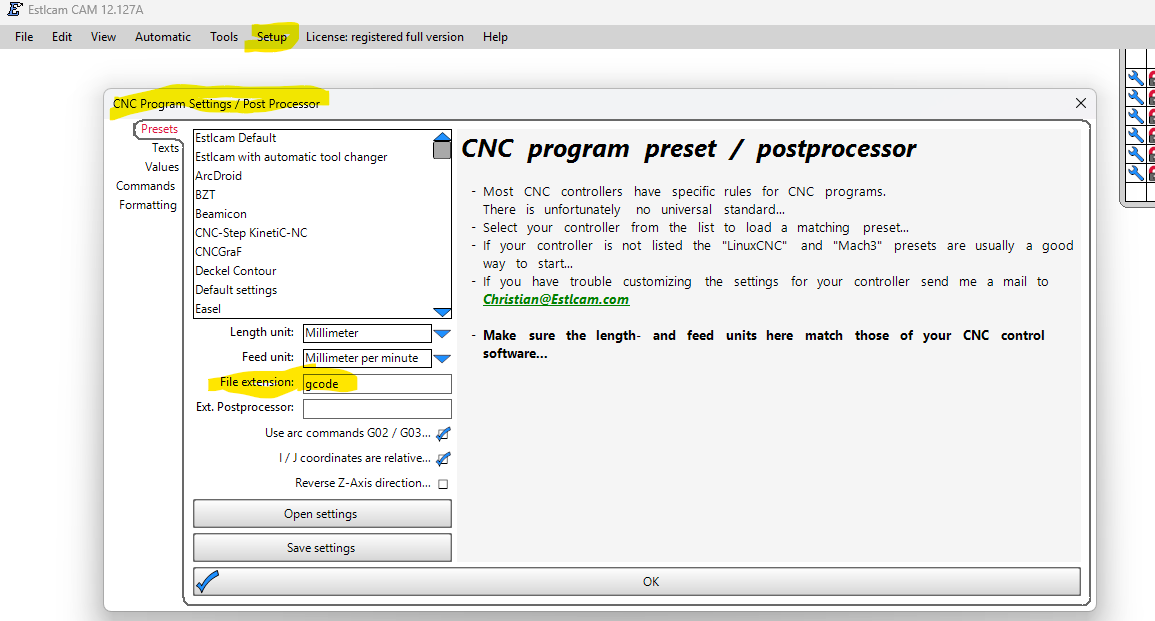
Task: Toggle I / J coordinates are relative checkbox
Action: pyautogui.click(x=443, y=459)
